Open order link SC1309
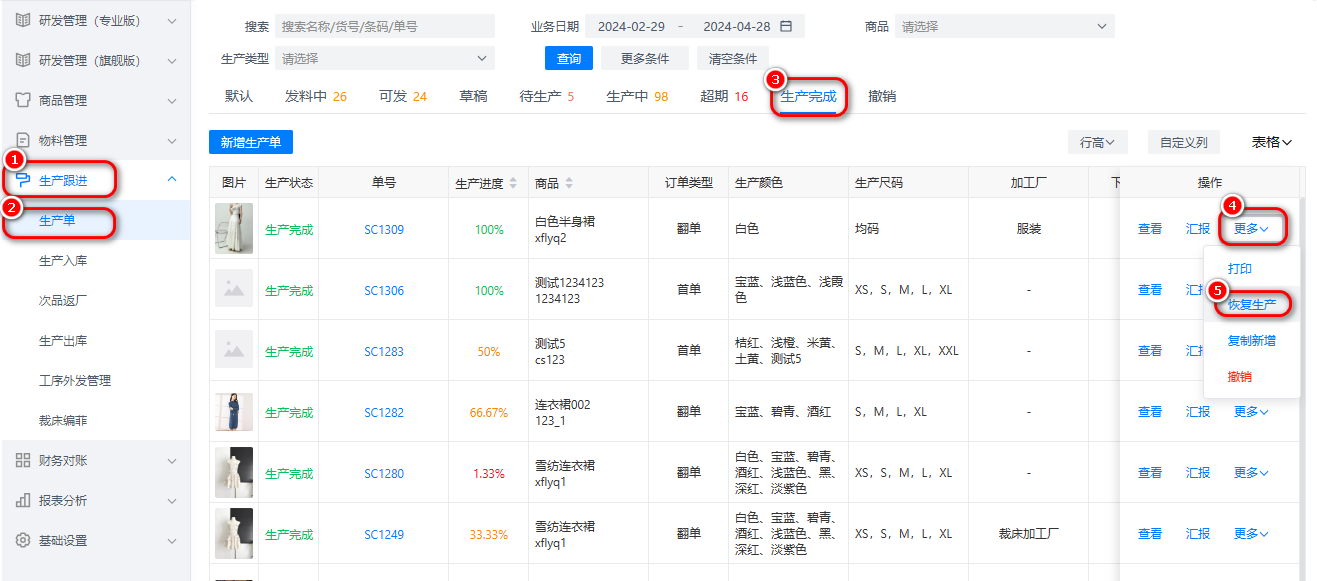The width and height of the screenshot is (1317, 581). tap(384, 230)
